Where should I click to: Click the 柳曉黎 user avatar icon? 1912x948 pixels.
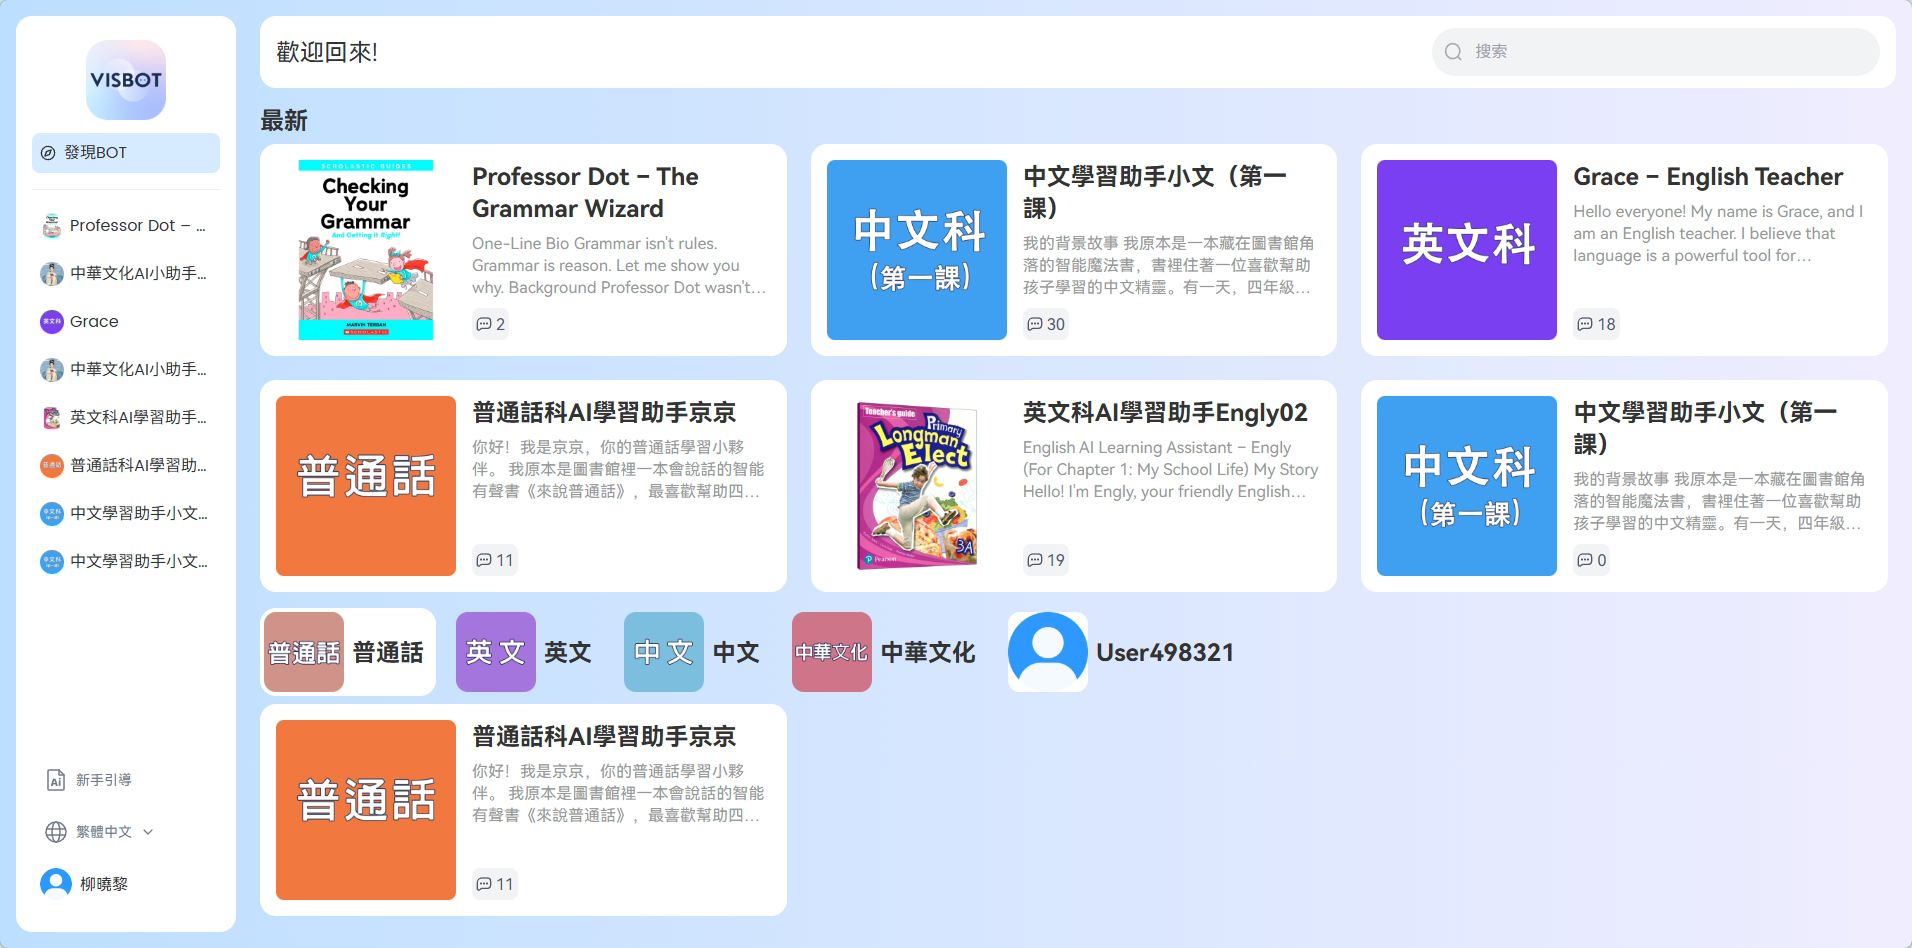tap(56, 884)
